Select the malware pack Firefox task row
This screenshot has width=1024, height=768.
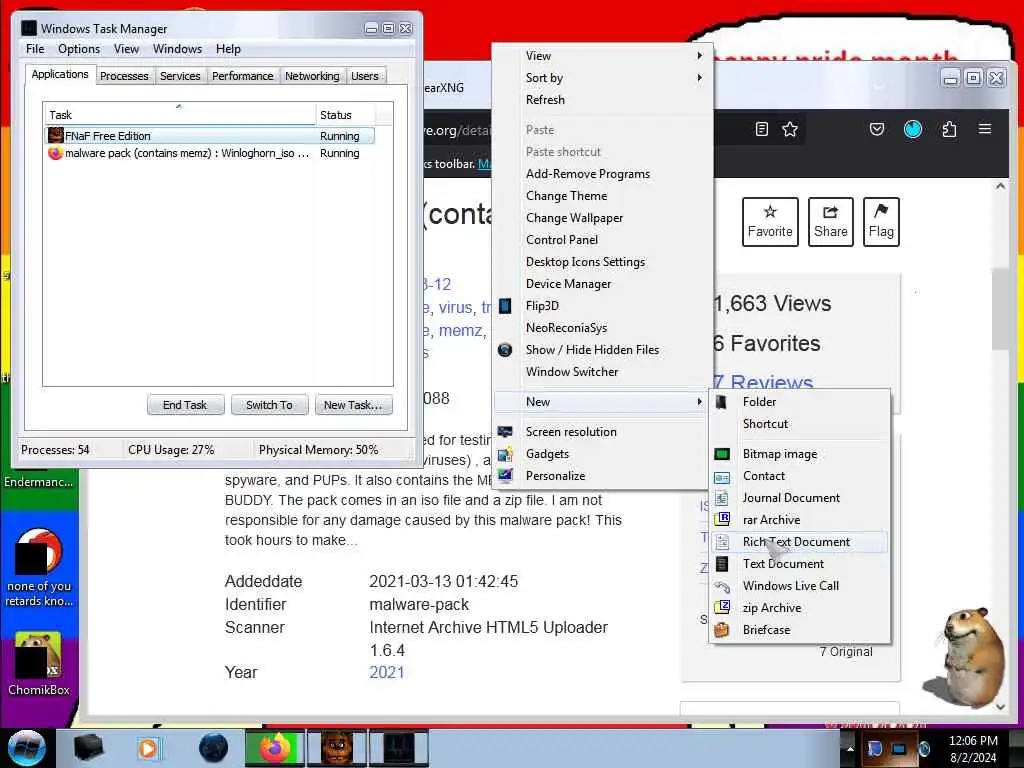(210, 153)
